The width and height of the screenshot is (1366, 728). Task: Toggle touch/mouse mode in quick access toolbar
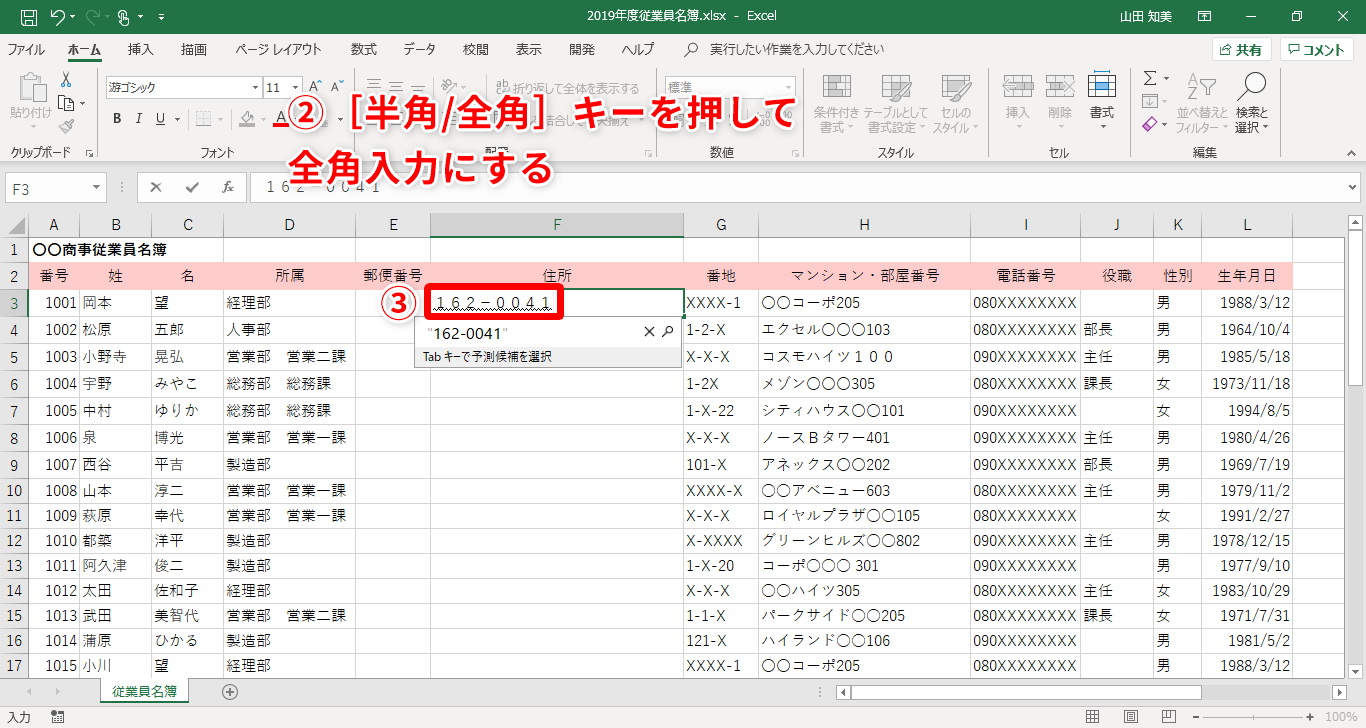coord(123,17)
